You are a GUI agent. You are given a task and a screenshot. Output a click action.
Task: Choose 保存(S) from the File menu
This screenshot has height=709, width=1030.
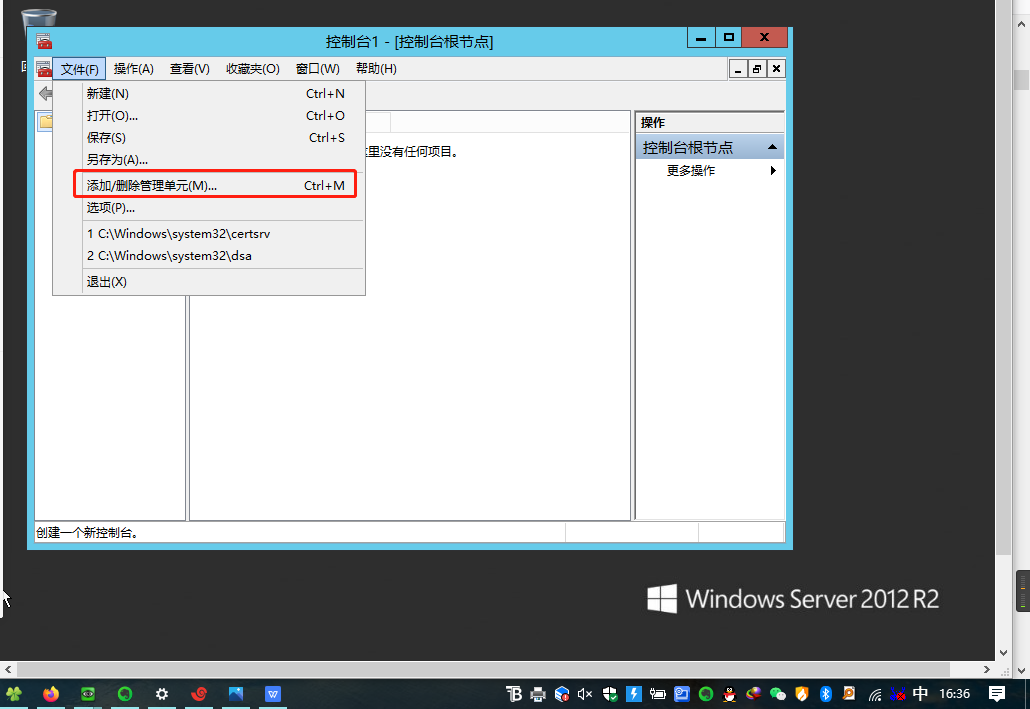point(215,137)
